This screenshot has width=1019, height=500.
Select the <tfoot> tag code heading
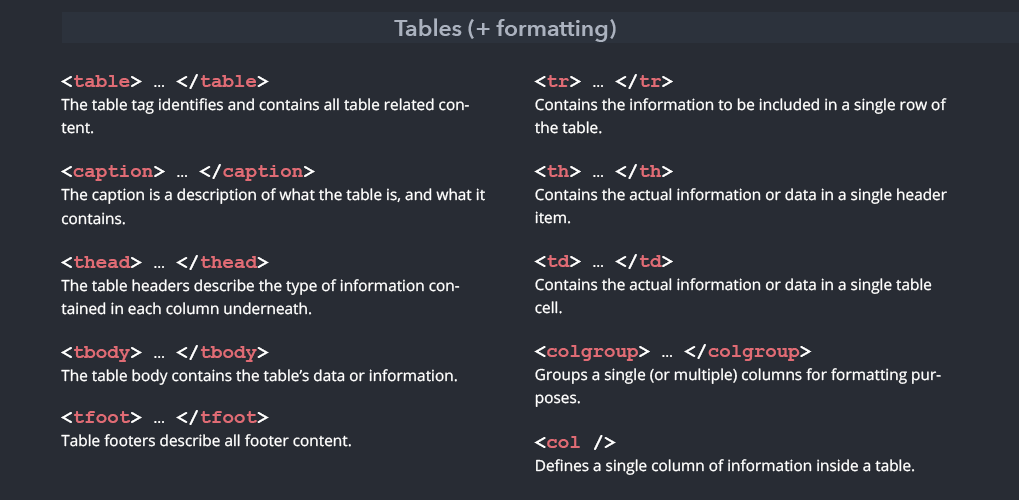[164, 417]
